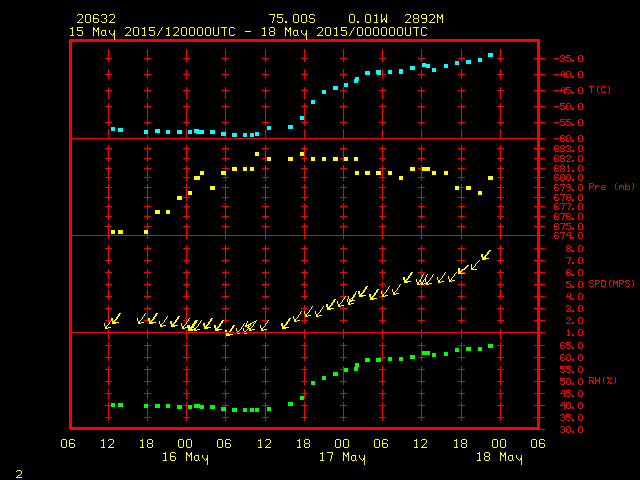640x480 pixels.
Task: Select RH axis value 40.0 without minus sign
Action: point(571,406)
